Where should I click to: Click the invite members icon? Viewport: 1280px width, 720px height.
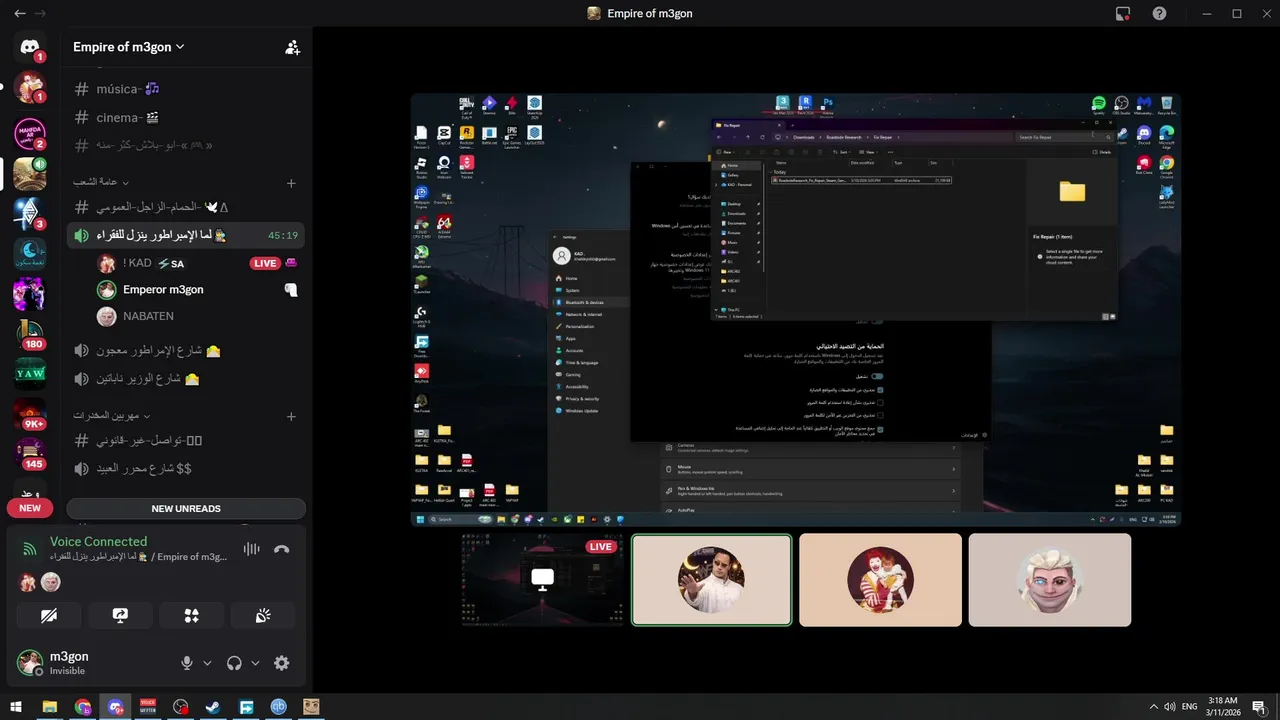[x=292, y=47]
